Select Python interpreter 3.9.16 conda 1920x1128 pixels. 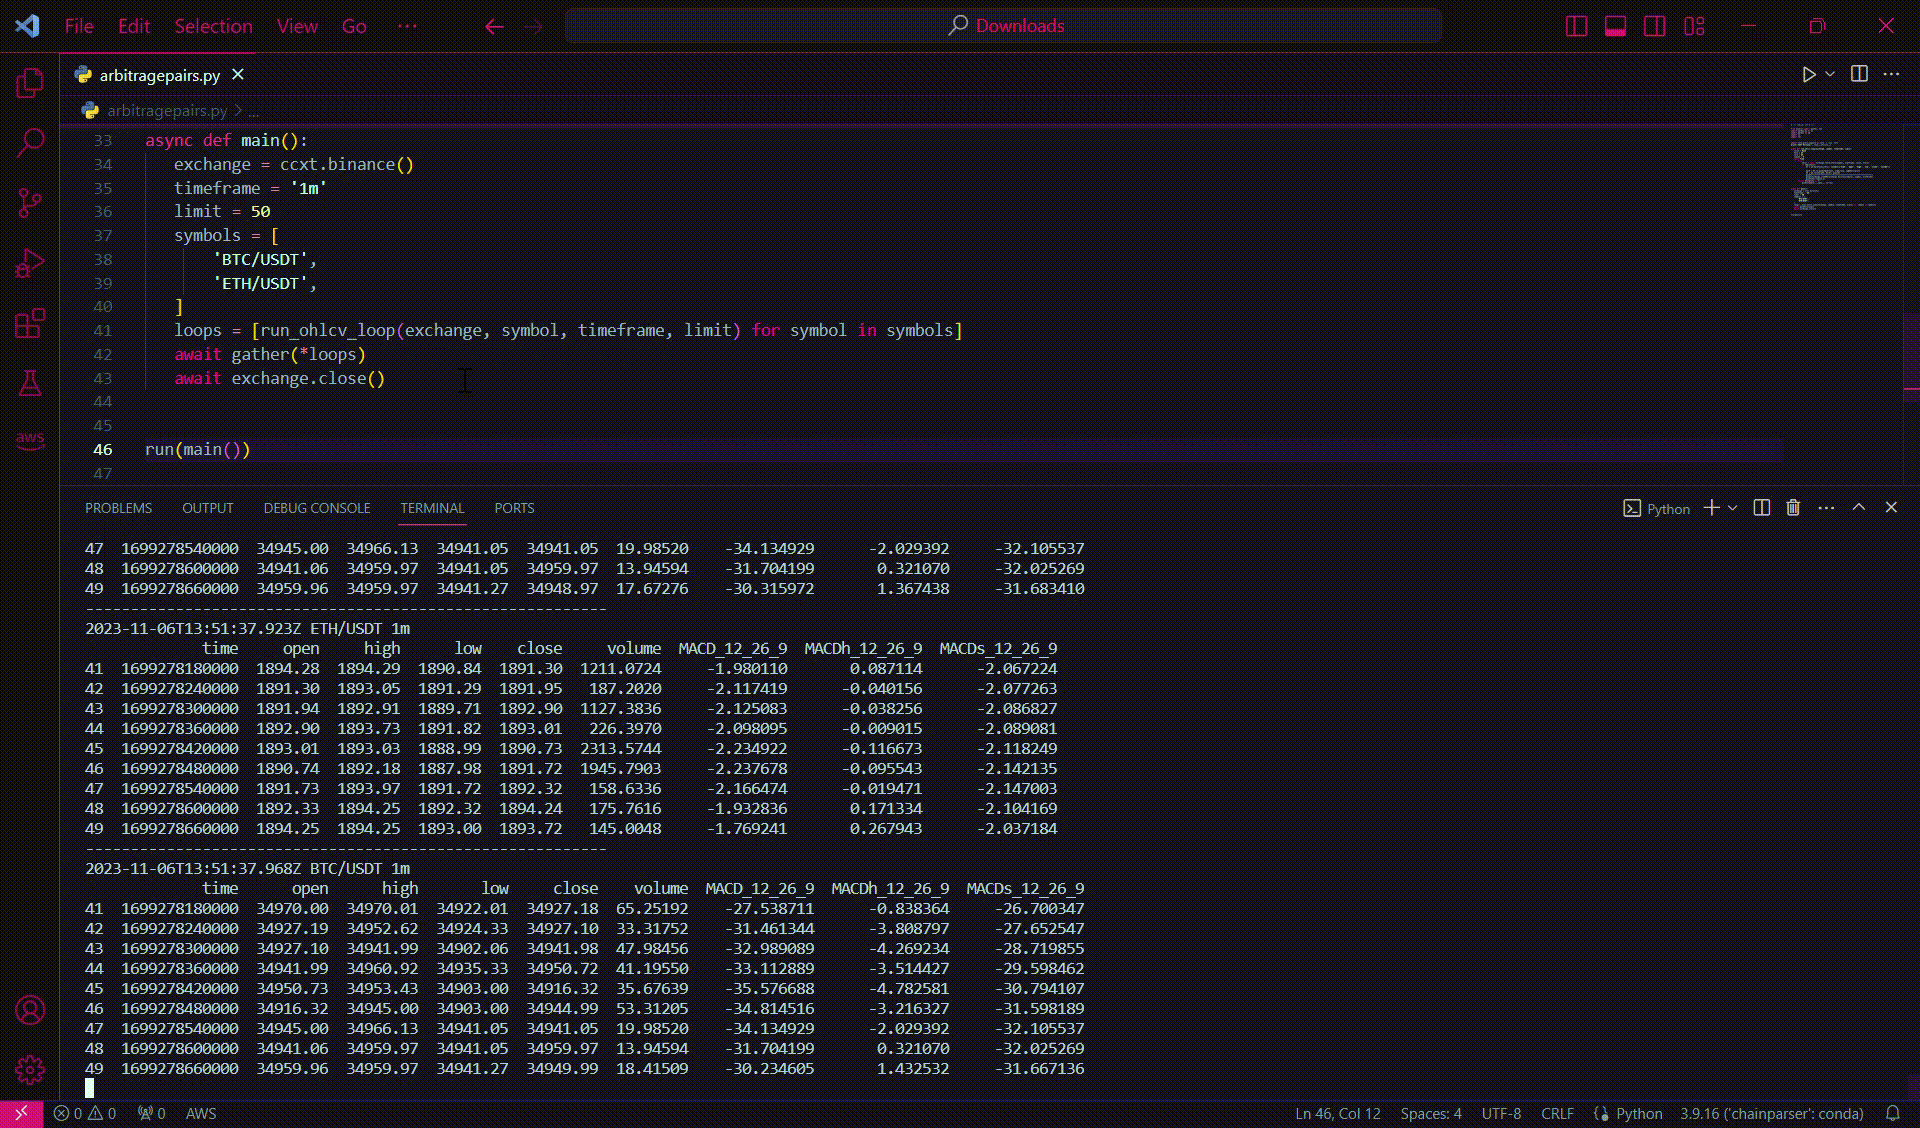tap(1772, 1113)
